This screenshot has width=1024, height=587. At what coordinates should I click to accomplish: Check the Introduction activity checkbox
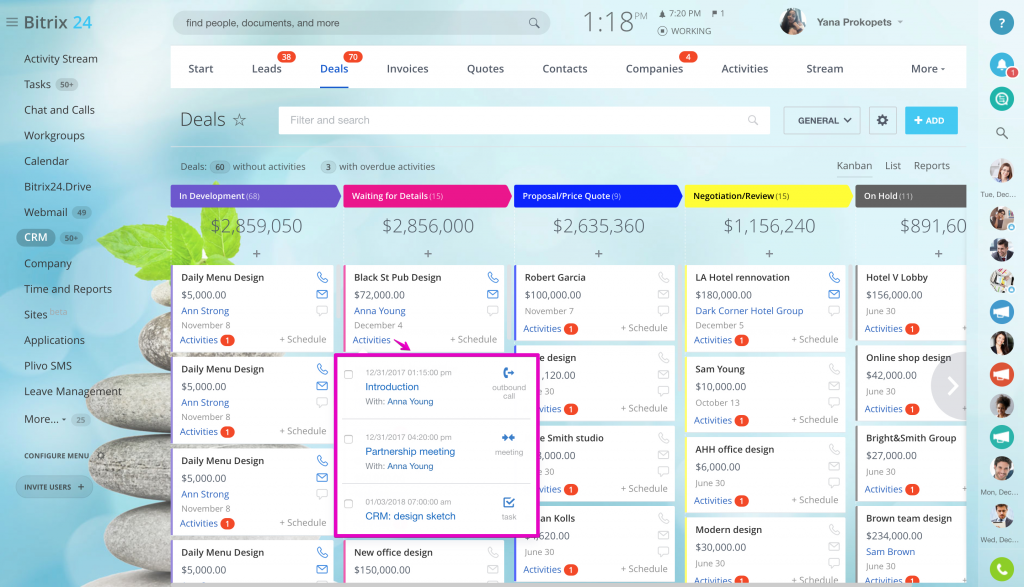pos(348,375)
